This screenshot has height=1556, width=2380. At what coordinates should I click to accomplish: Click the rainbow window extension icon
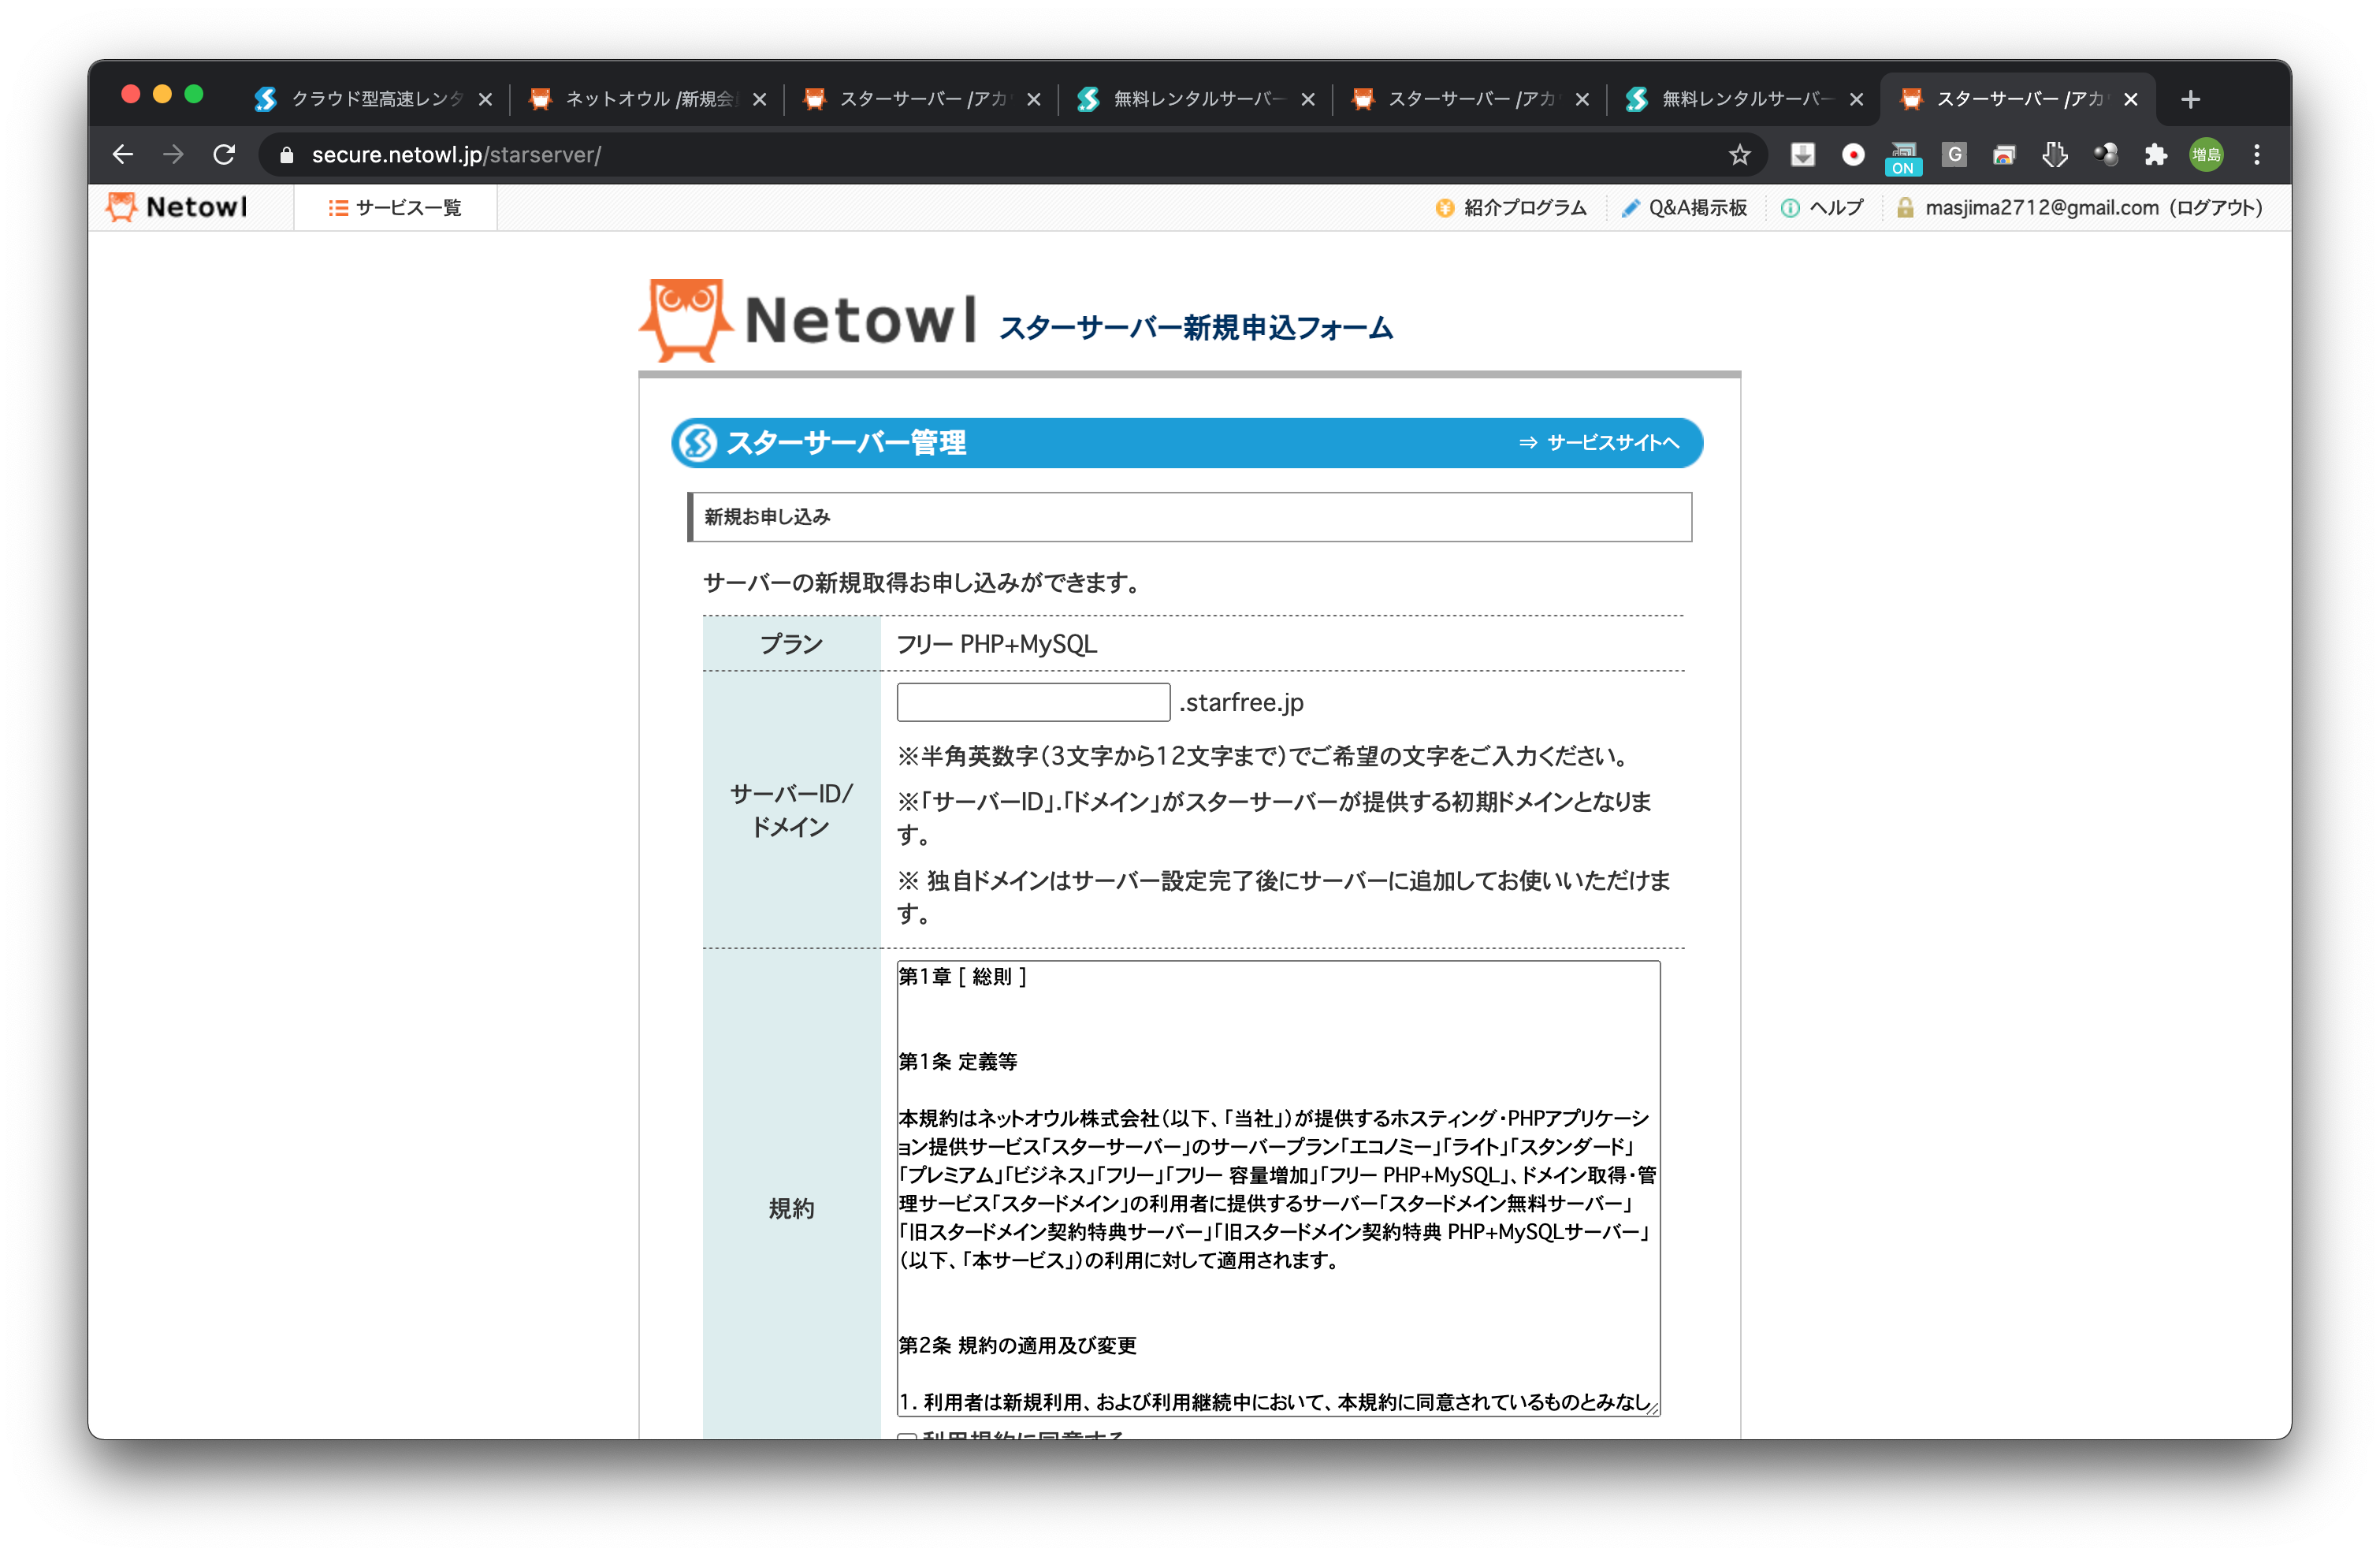[2004, 155]
